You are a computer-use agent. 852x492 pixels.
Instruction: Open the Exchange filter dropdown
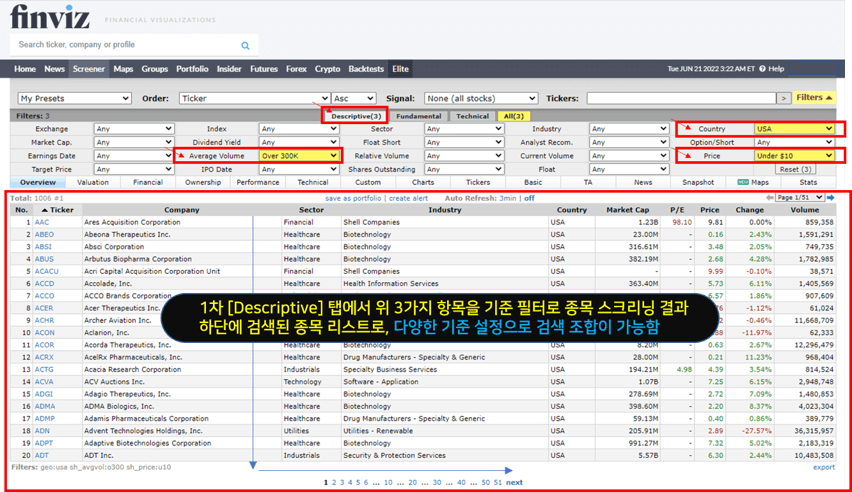click(134, 129)
